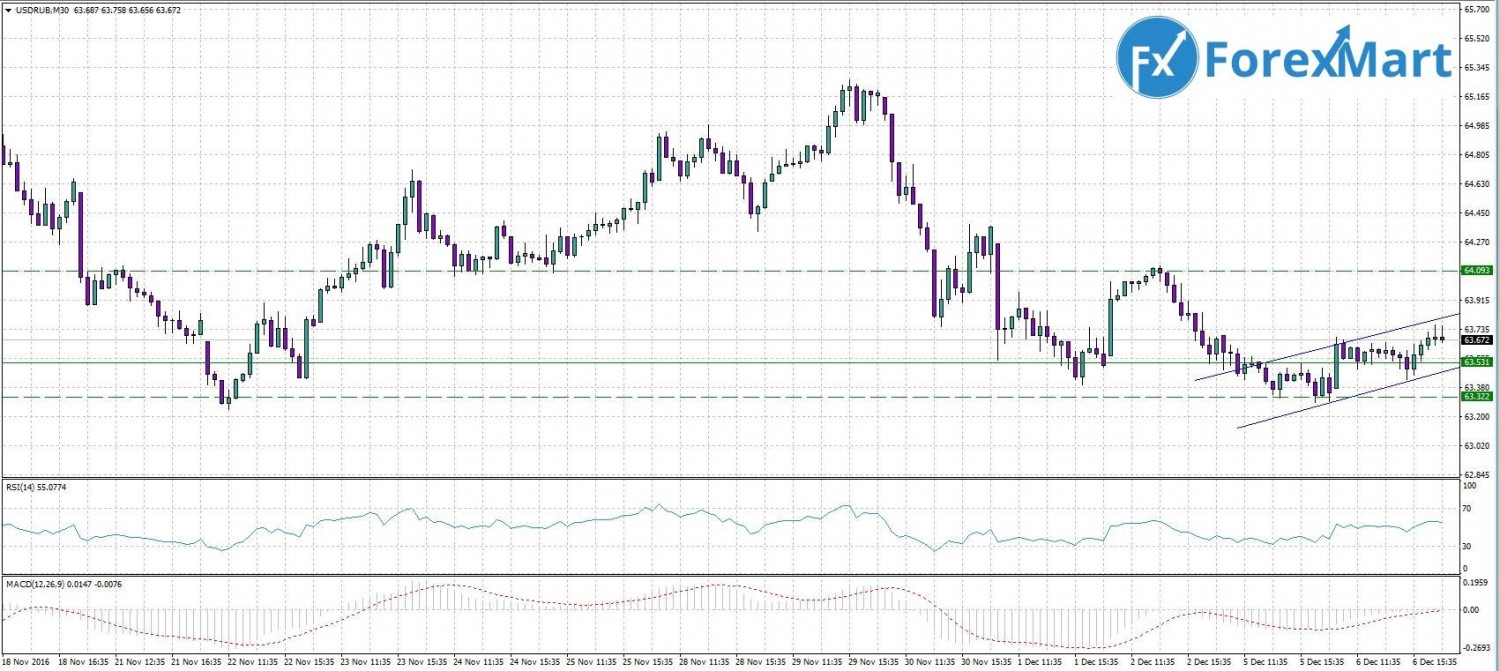Click the dropdown triangle beside USDRUB,M30
The height and width of the screenshot is (671, 1500).
click(x=8, y=10)
